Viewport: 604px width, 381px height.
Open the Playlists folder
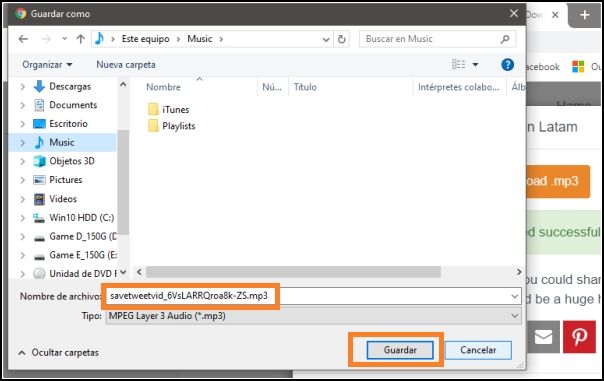coord(171,126)
